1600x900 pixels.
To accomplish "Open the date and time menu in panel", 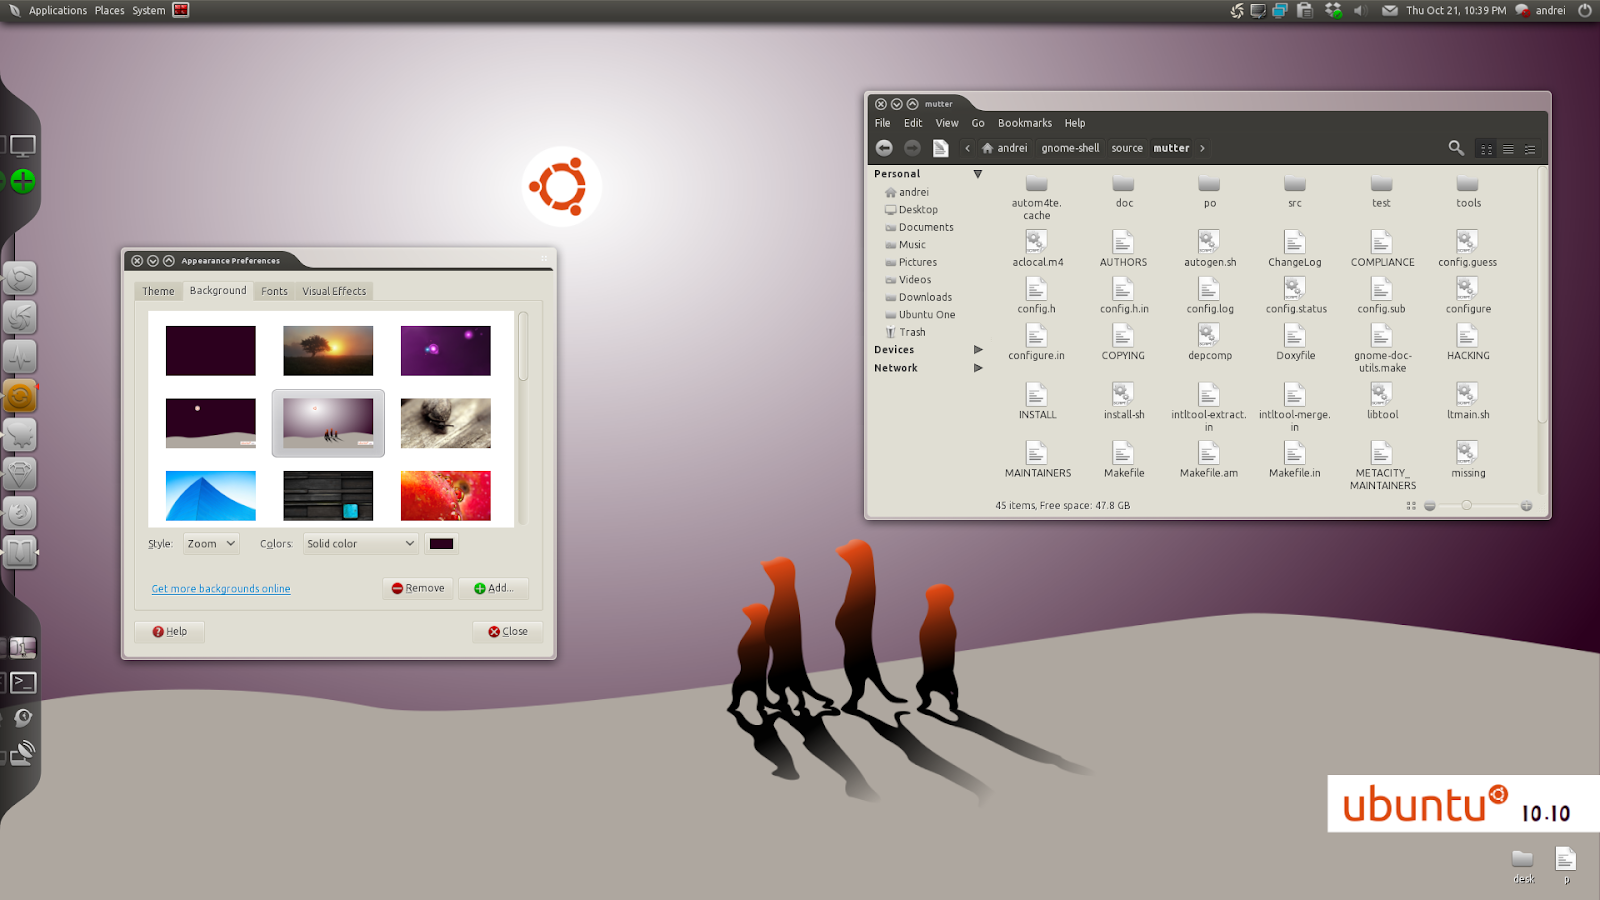I will [x=1455, y=10].
